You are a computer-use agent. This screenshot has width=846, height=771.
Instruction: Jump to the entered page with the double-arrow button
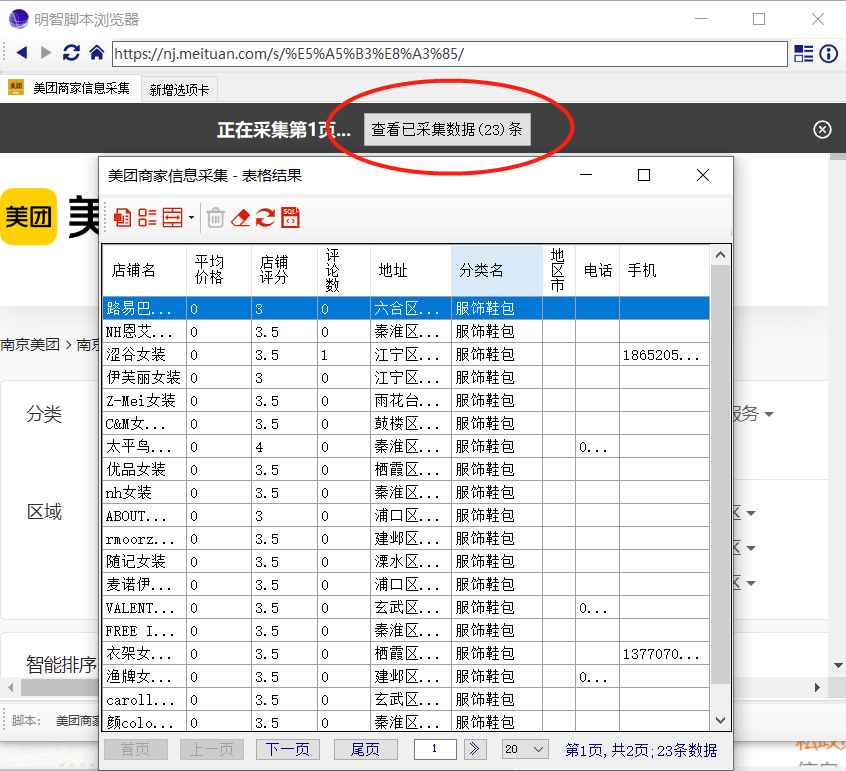pyautogui.click(x=474, y=749)
